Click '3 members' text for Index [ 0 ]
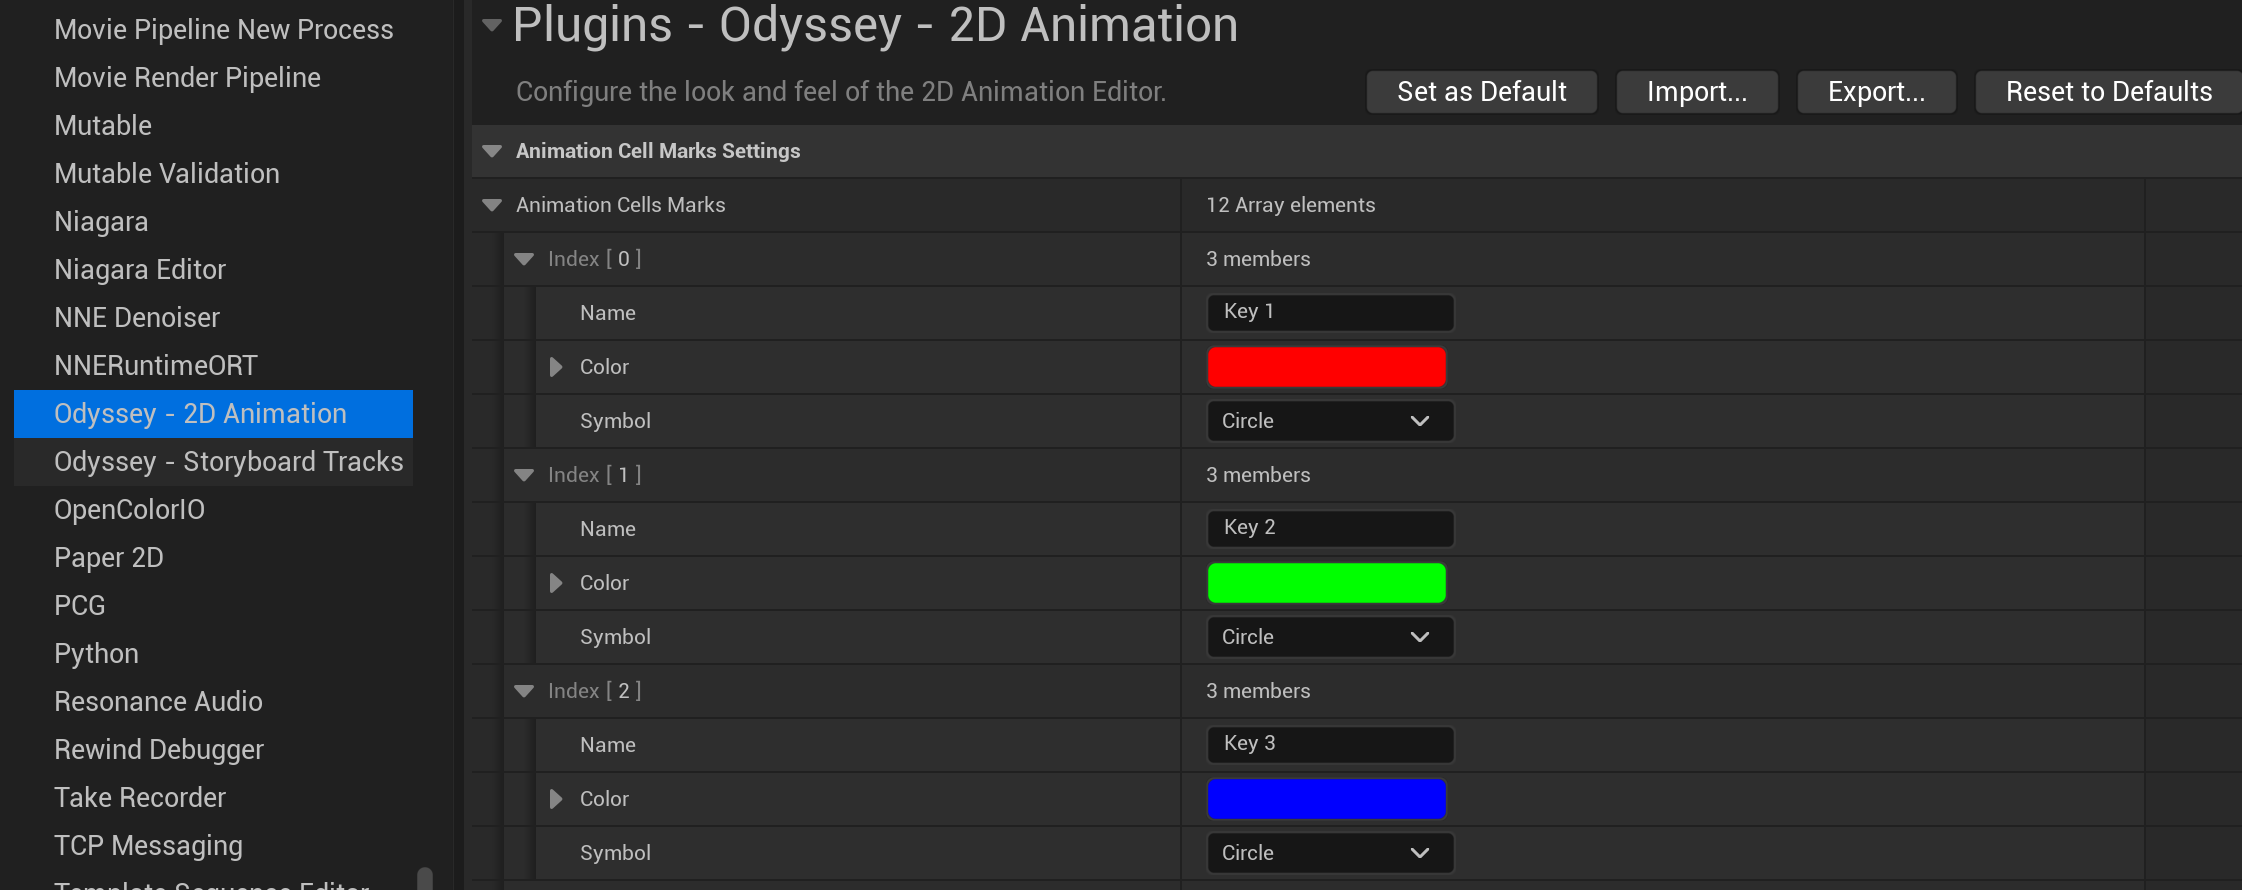This screenshot has height=890, width=2242. pyautogui.click(x=1258, y=259)
